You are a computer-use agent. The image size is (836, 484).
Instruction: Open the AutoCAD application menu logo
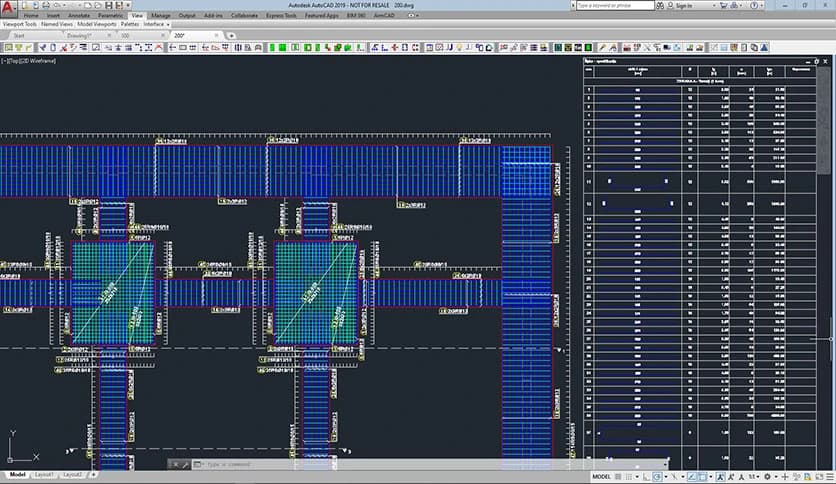8,9
